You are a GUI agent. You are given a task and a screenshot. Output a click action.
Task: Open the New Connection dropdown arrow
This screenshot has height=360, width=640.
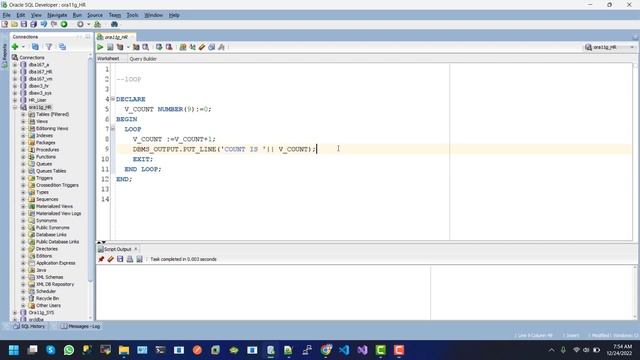click(23, 47)
